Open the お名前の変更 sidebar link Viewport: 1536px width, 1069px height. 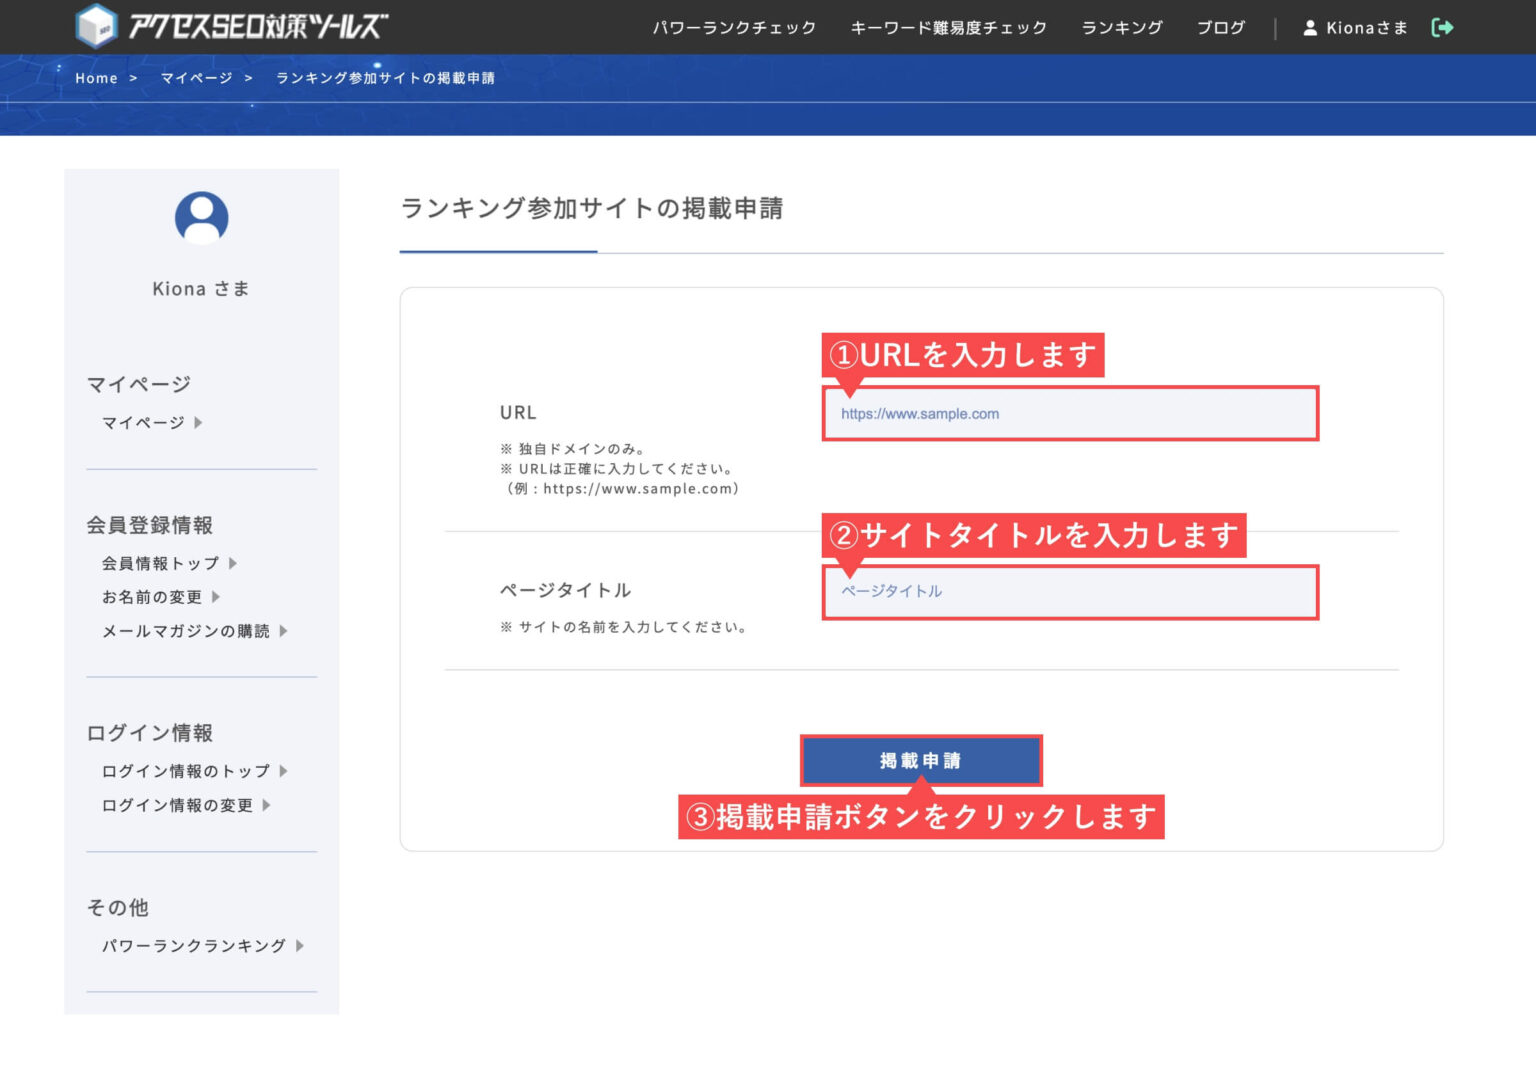[x=150, y=597]
